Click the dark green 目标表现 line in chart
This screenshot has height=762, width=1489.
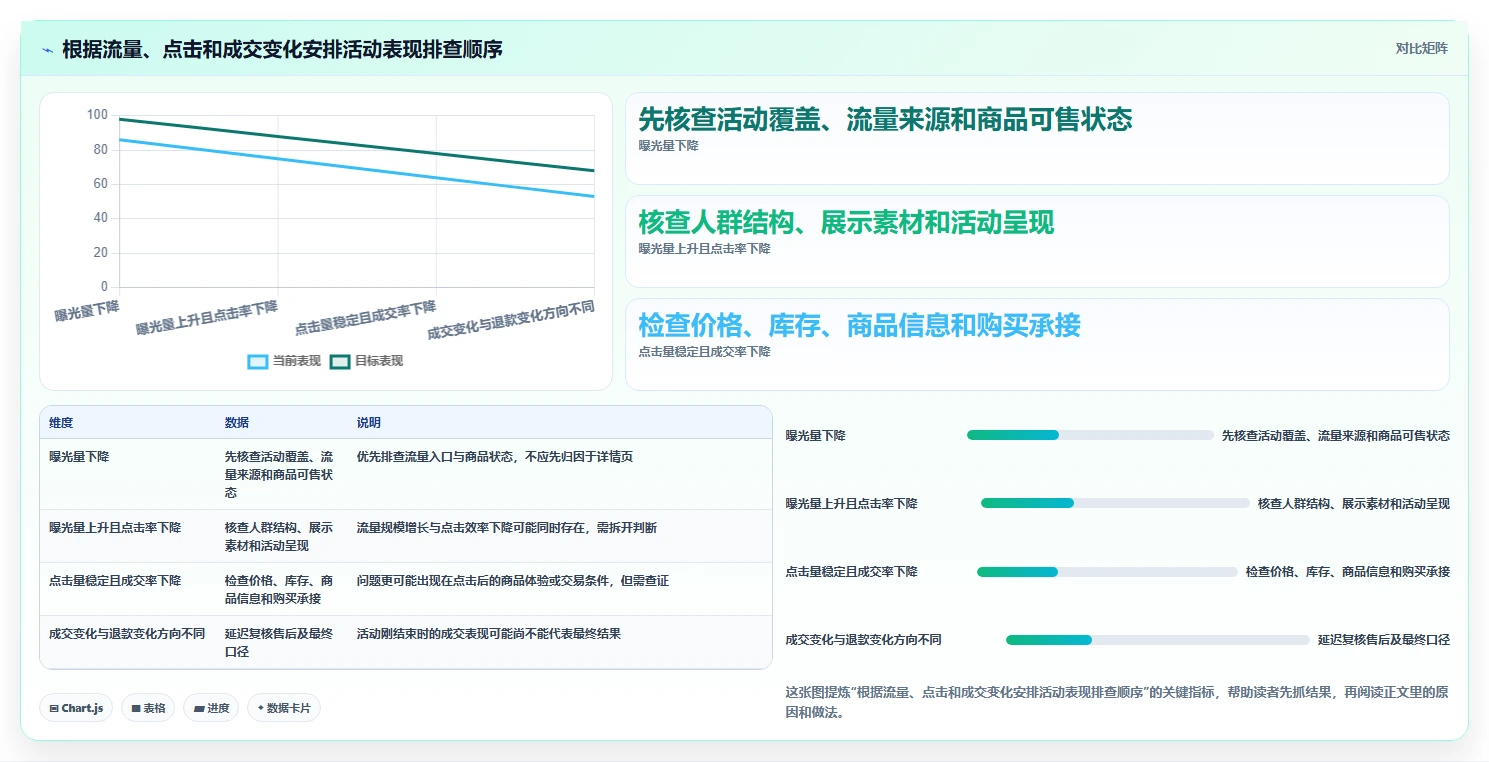[x=357, y=145]
